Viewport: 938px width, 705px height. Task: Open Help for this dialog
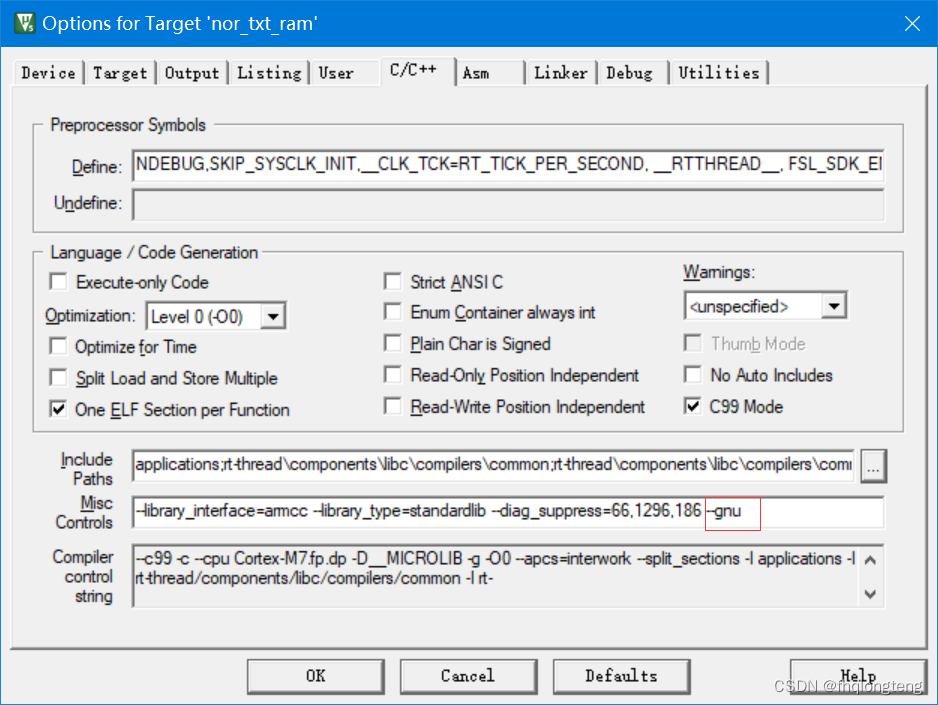[x=858, y=676]
